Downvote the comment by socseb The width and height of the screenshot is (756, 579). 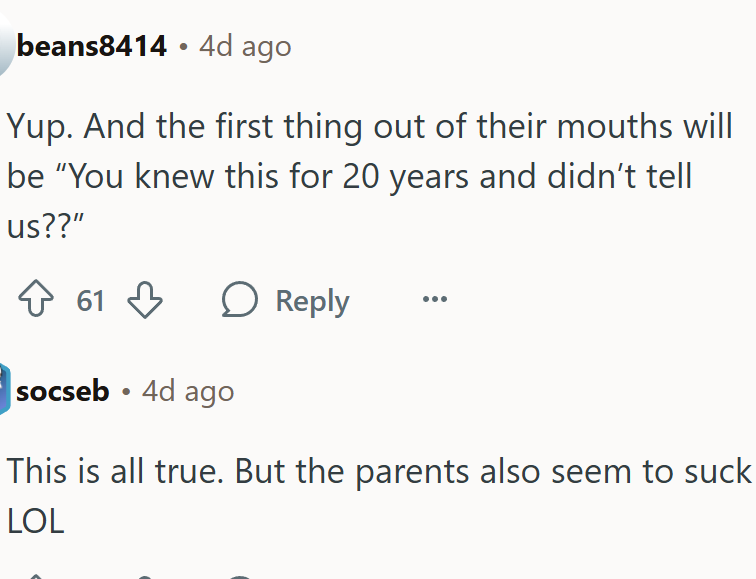[146, 575]
